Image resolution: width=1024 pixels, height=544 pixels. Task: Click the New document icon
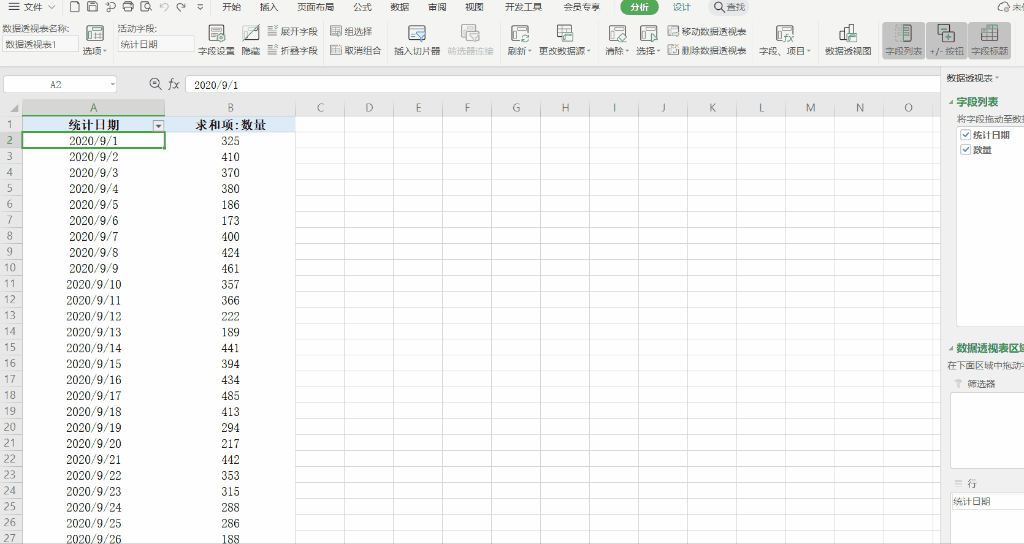[74, 7]
